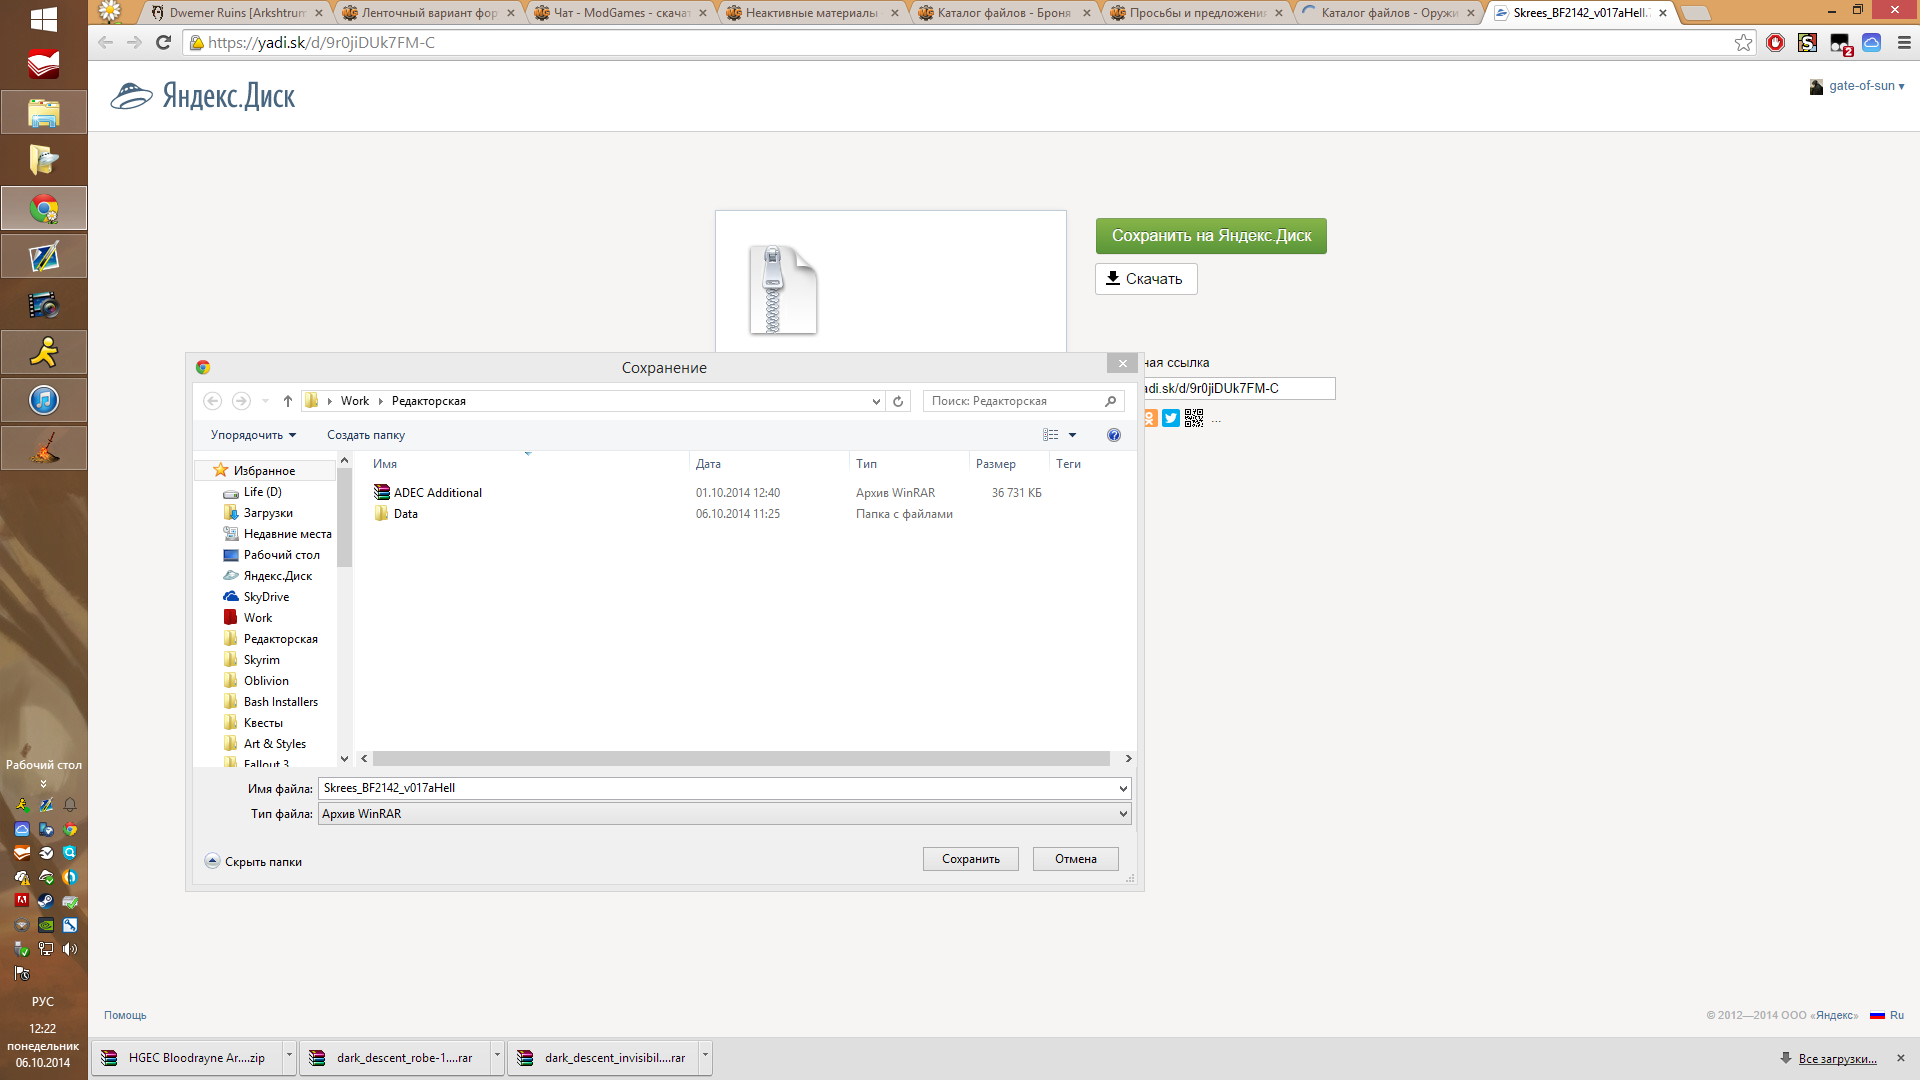Reload the page in Chrome
1920x1080 pixels.
(164, 43)
